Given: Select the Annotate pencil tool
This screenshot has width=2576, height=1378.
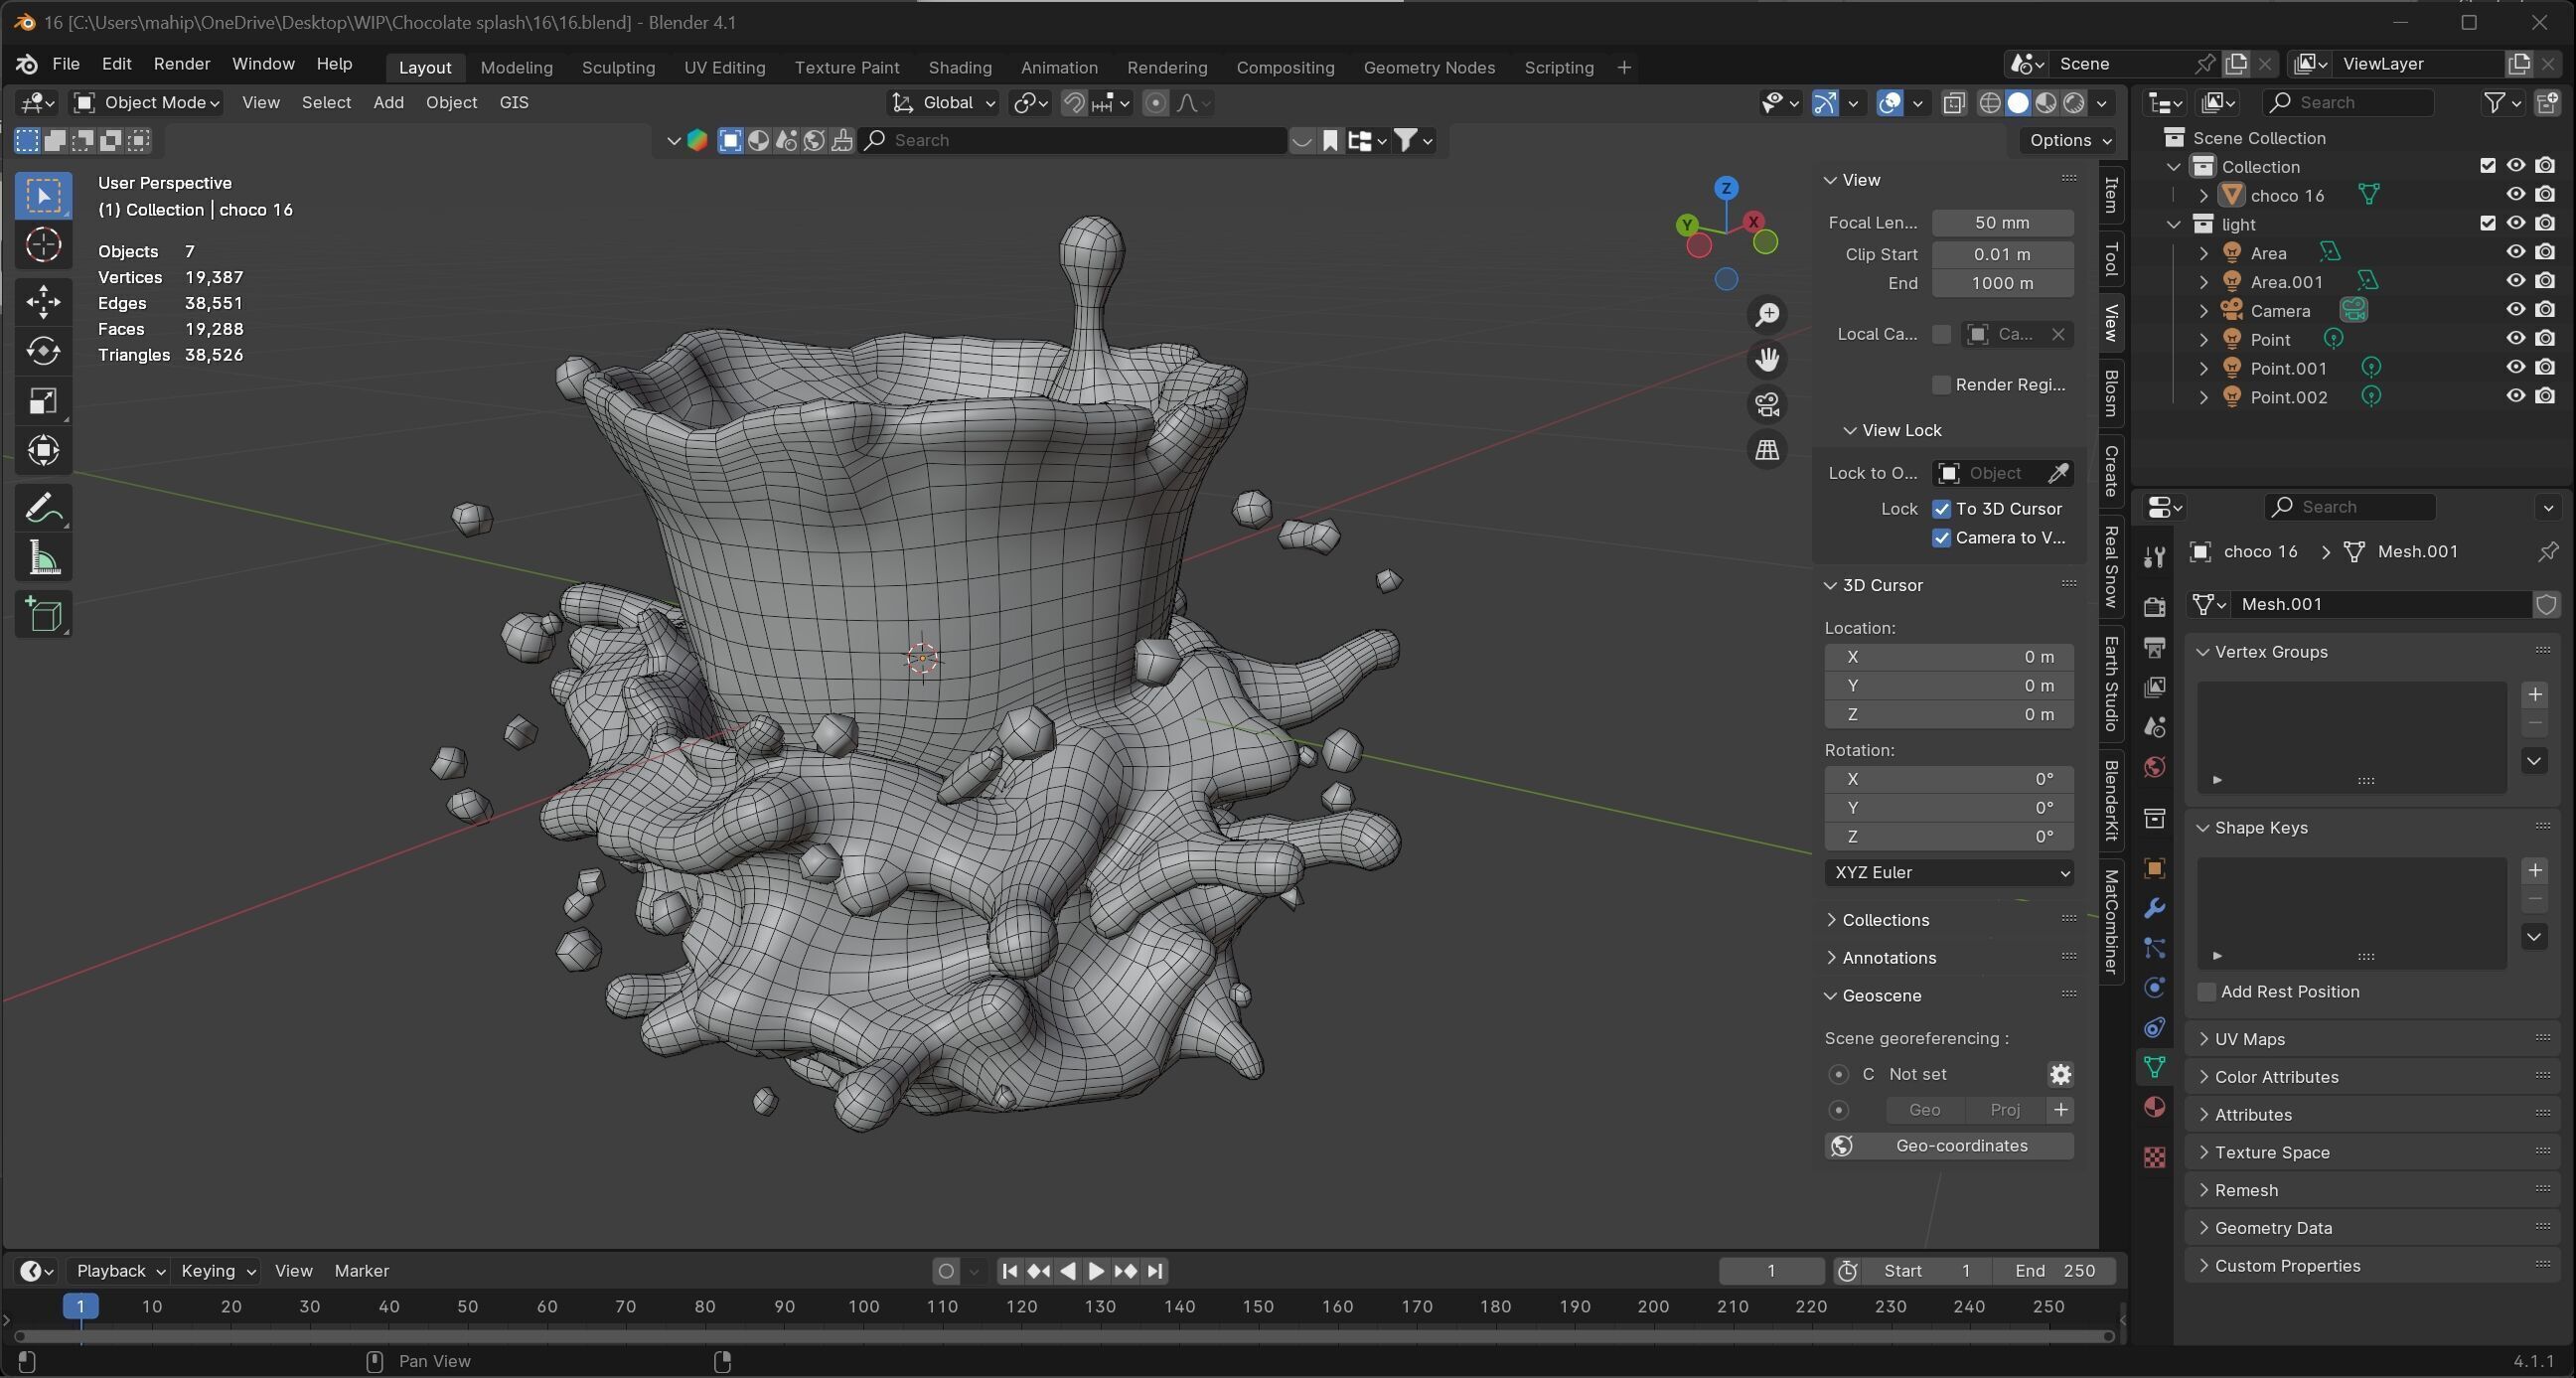Looking at the screenshot, I should click(43, 509).
